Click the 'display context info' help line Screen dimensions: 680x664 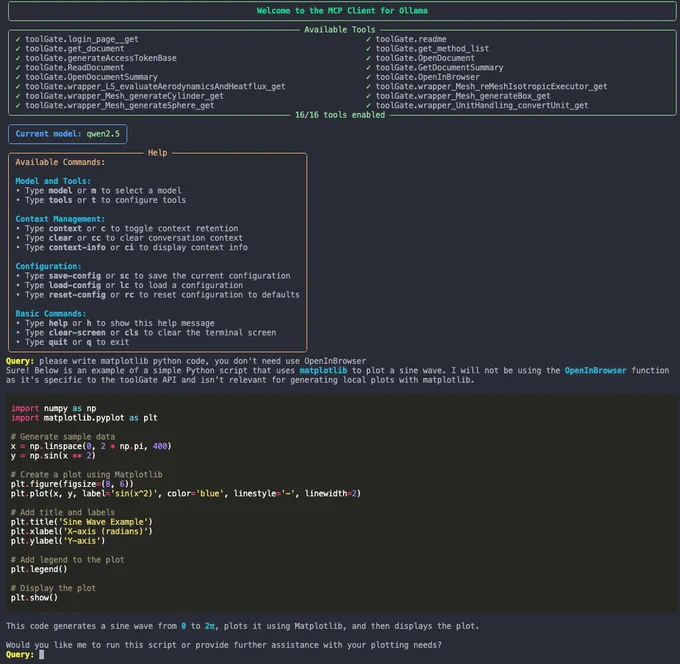(131, 248)
